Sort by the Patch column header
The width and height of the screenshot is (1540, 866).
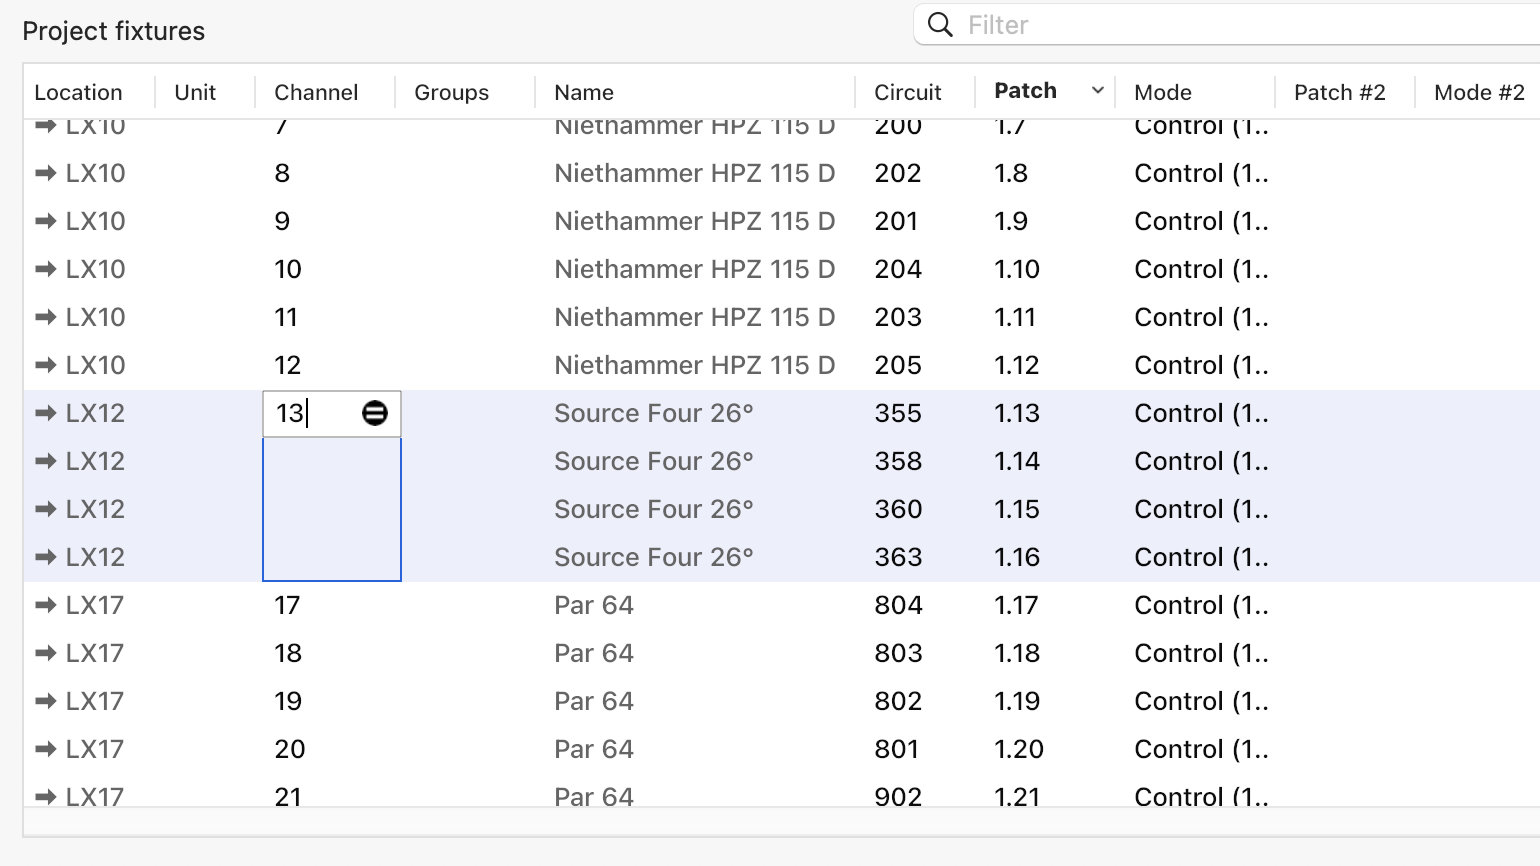[1025, 91]
